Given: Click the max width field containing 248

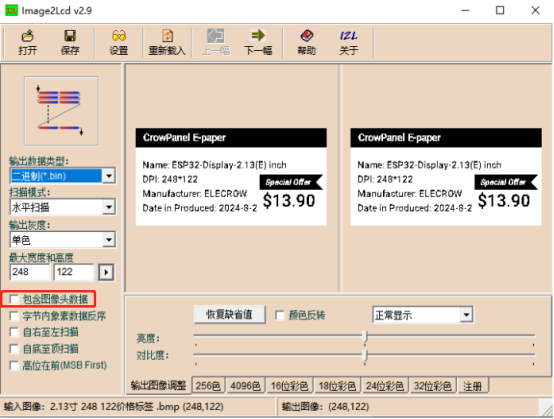Looking at the screenshot, I should [x=30, y=272].
